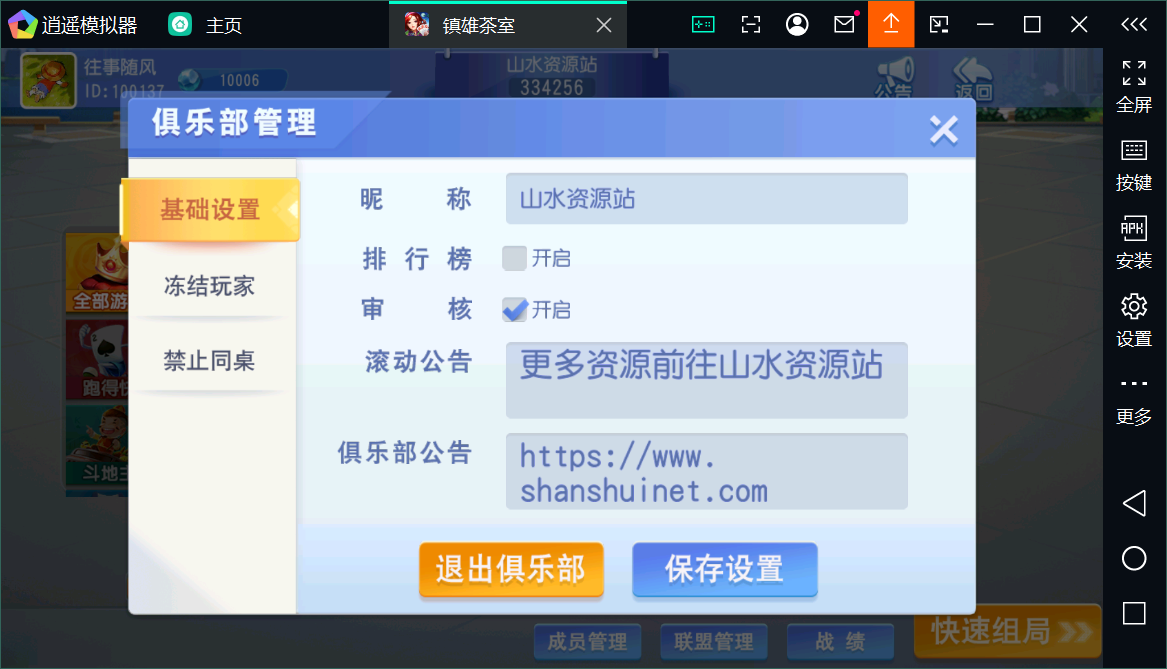
Task: Uncheck the 审核 开启 checkbox
Action: (x=514, y=309)
